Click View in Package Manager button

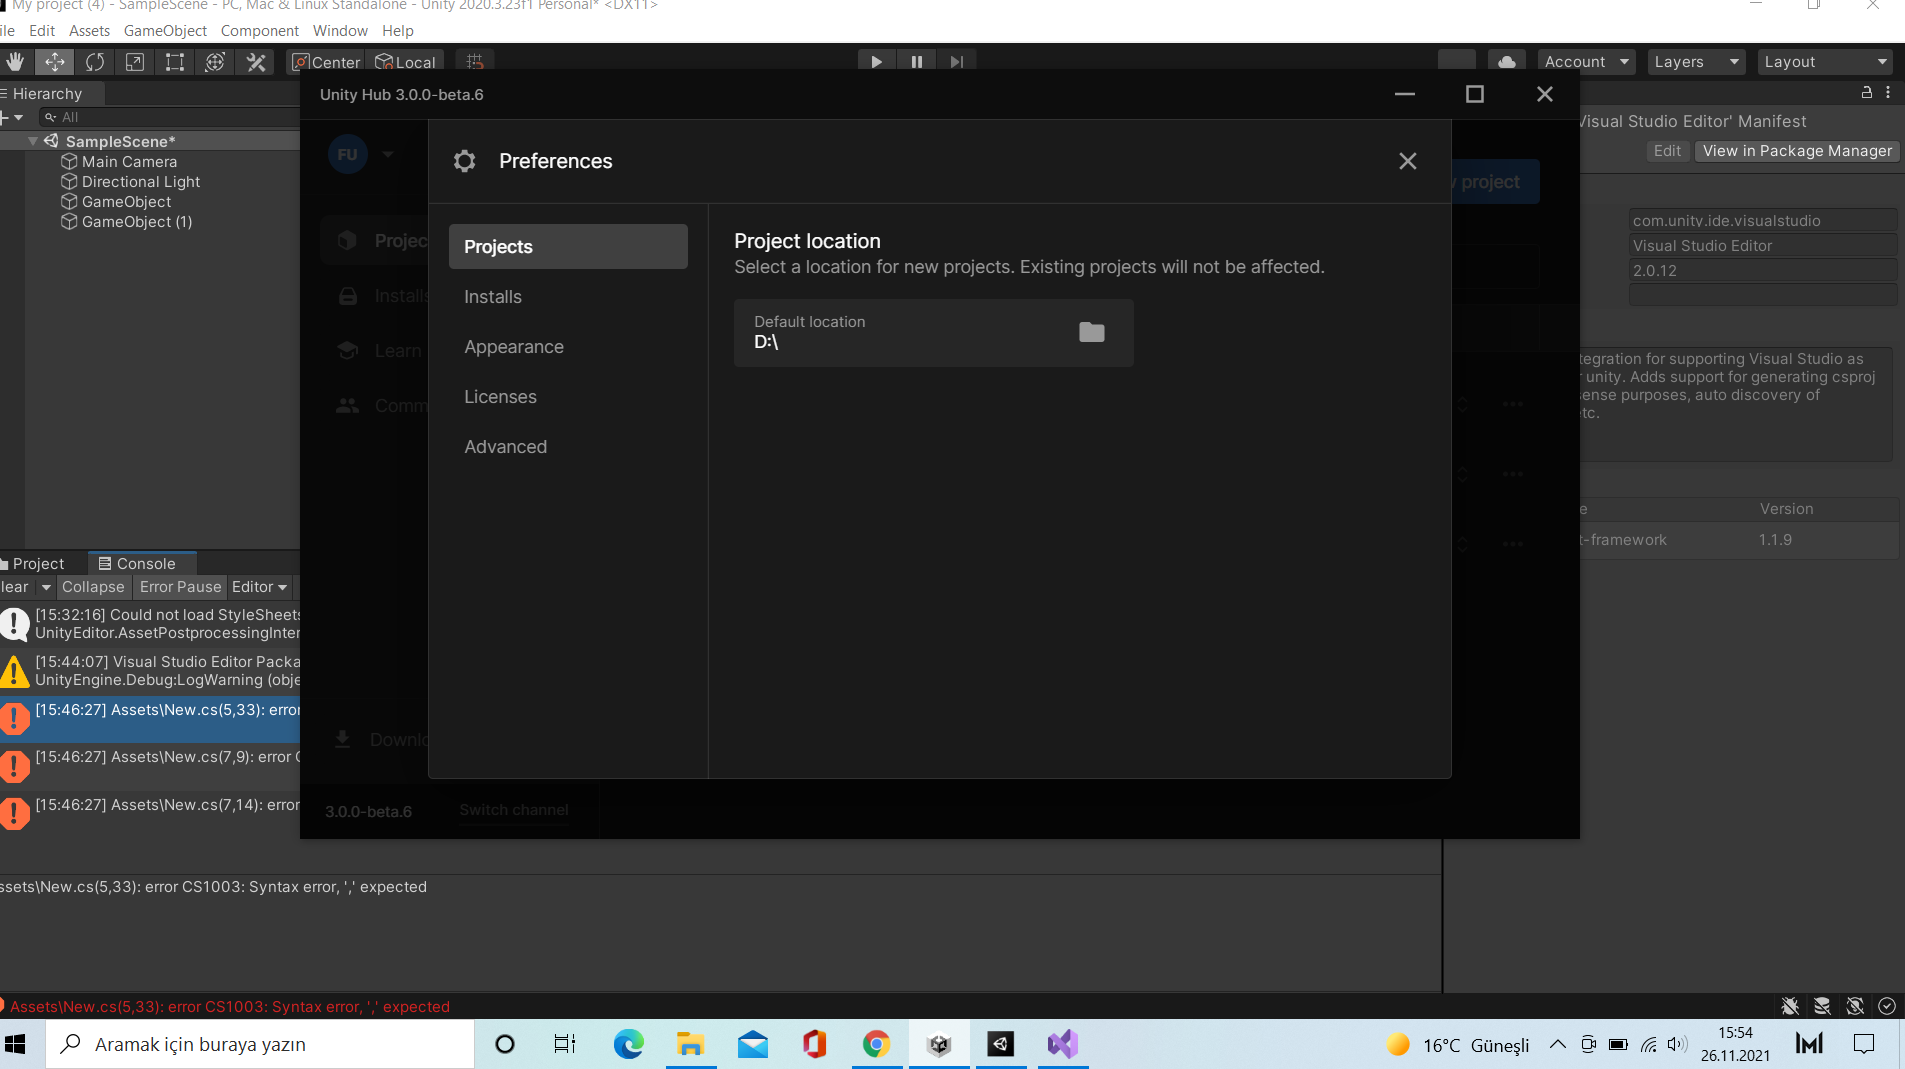click(x=1797, y=151)
